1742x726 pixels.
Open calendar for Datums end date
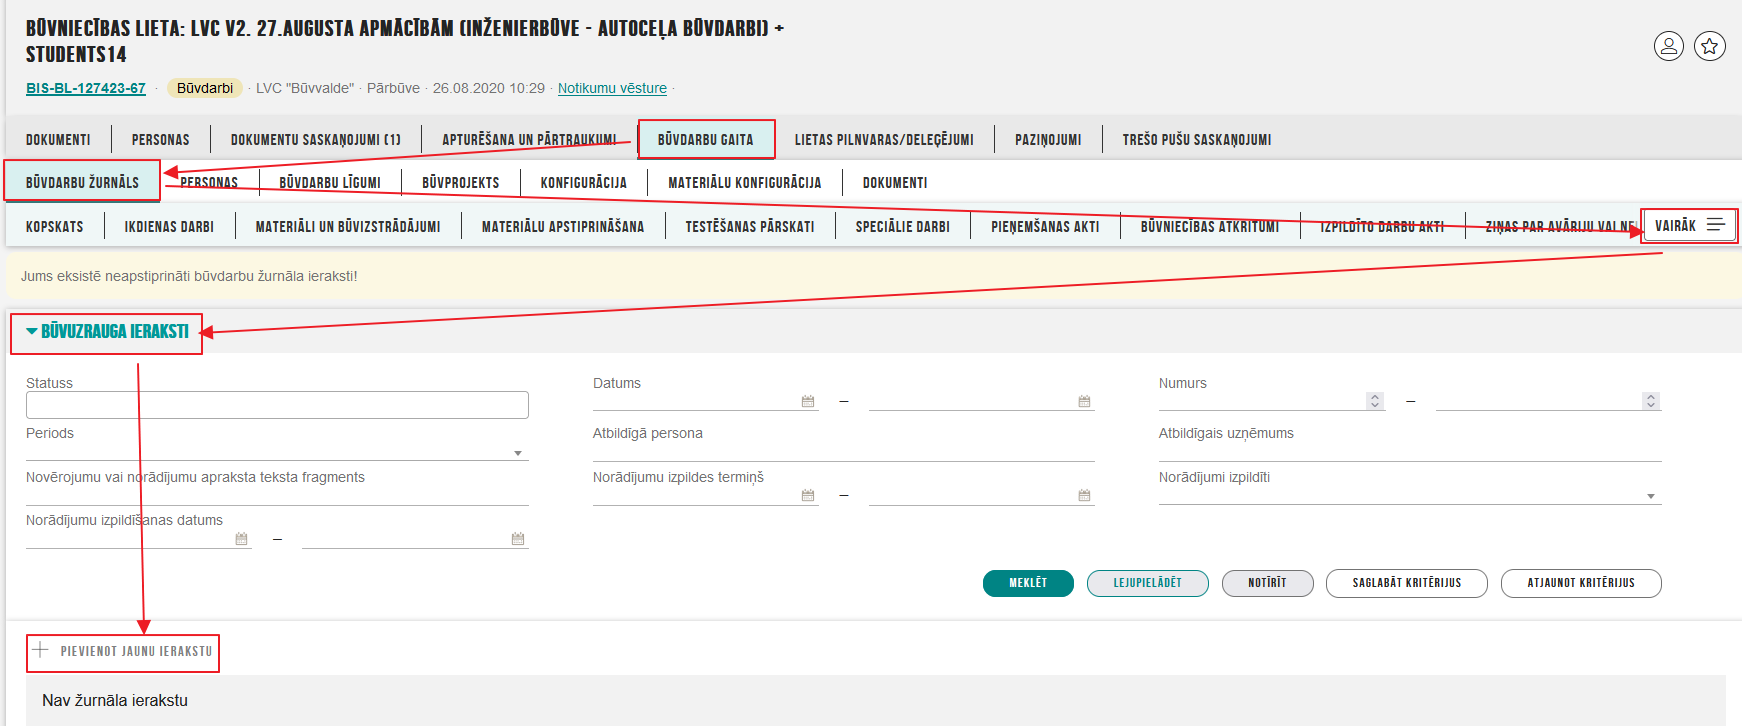pyautogui.click(x=1084, y=401)
